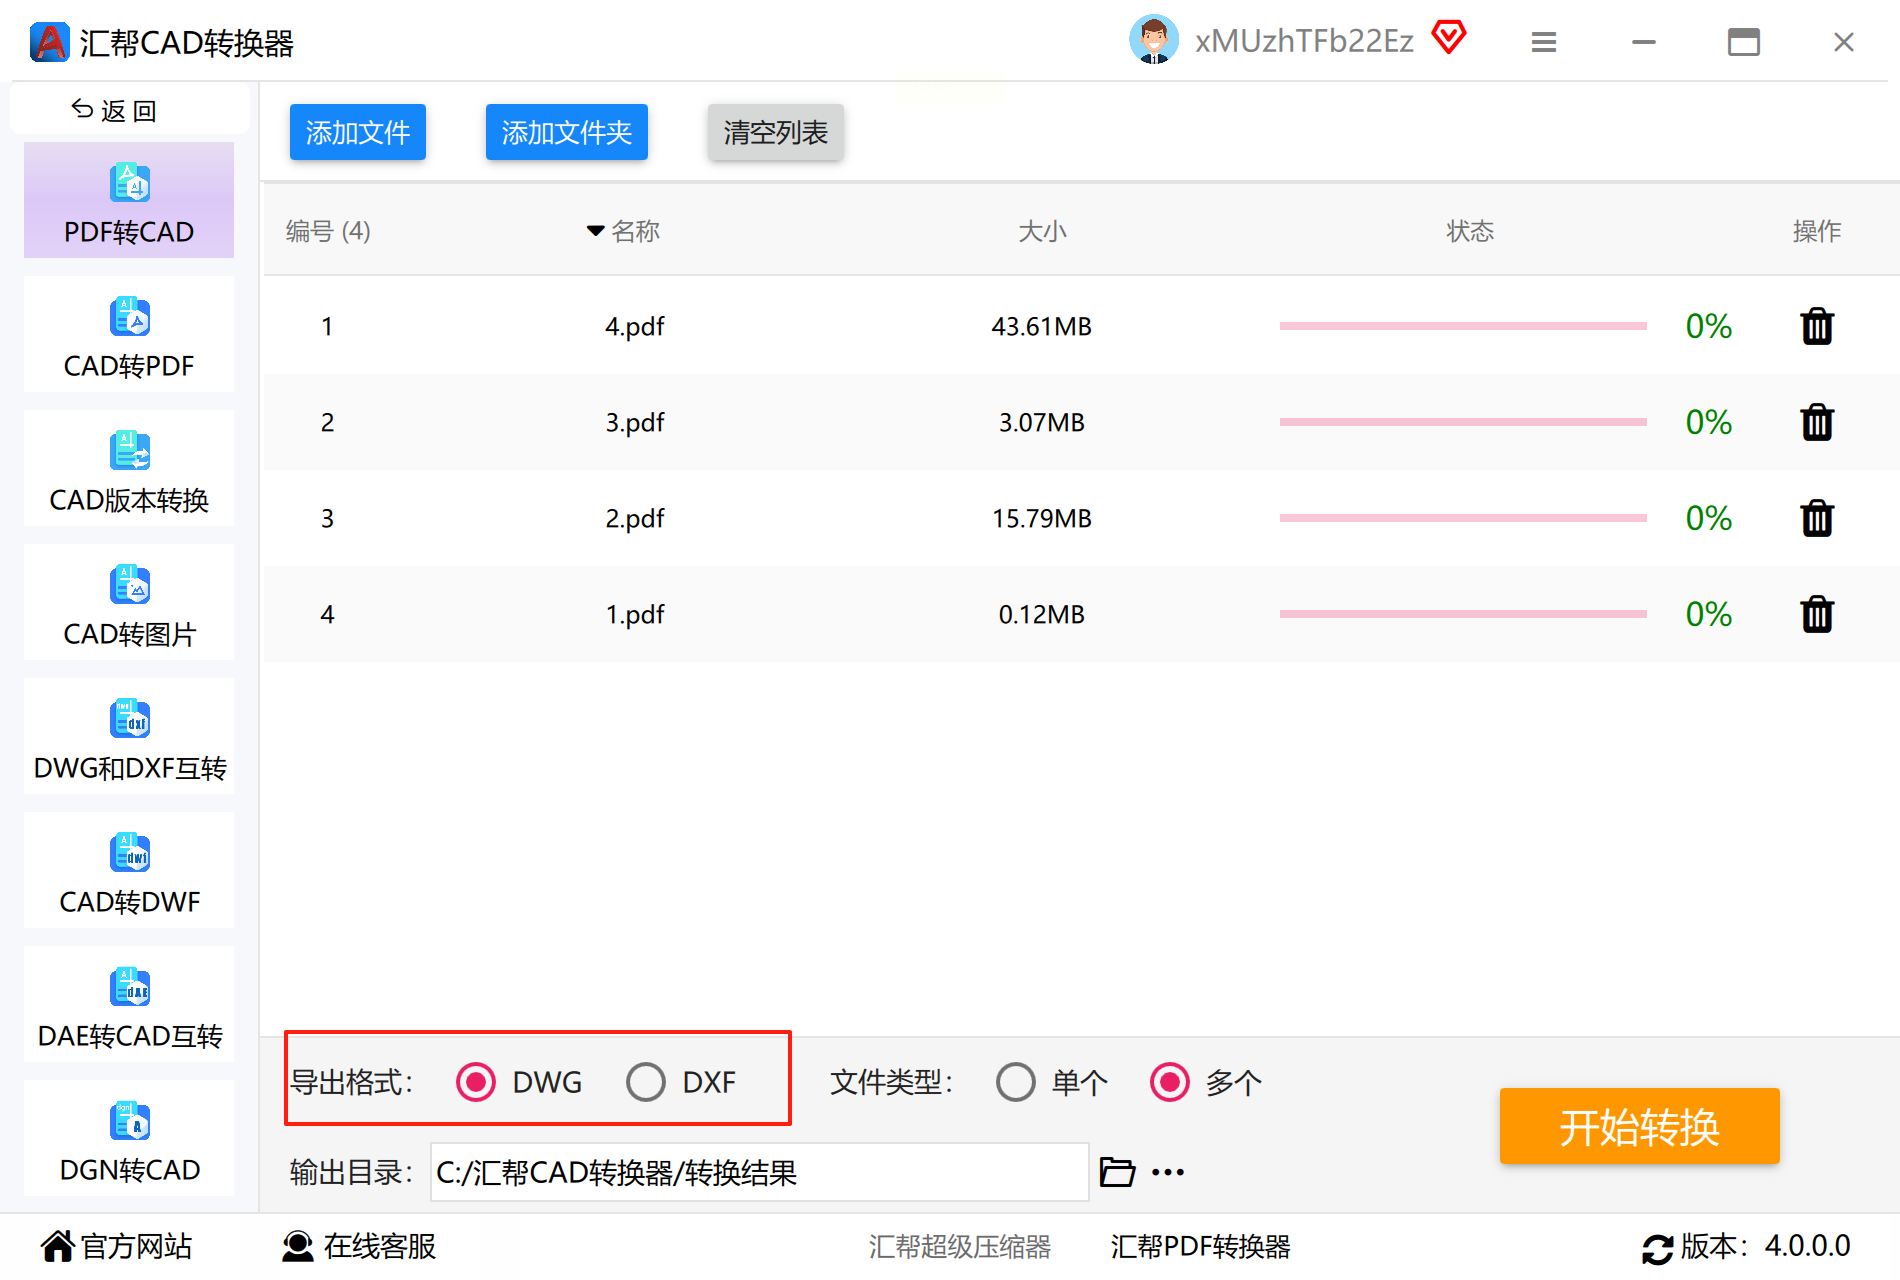Click the trash icon for 1.pdf
Image resolution: width=1900 pixels, height=1280 pixels.
[x=1816, y=615]
